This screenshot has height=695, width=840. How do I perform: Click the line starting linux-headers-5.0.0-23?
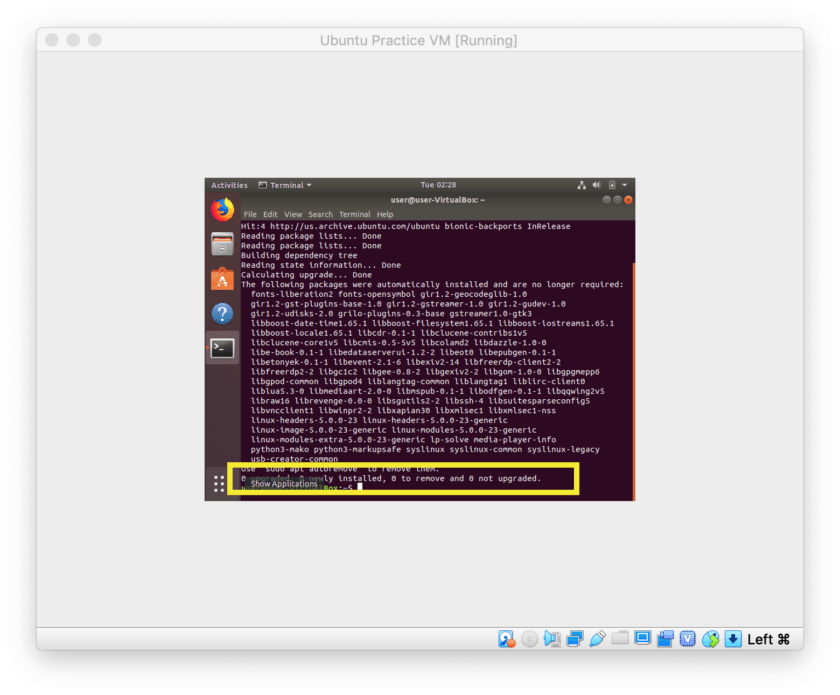pos(379,420)
